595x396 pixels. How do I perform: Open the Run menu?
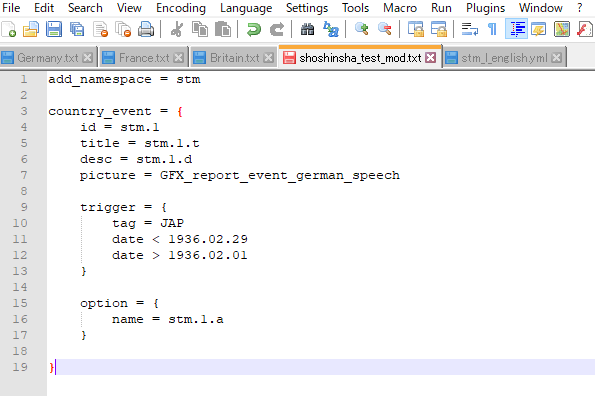[x=441, y=8]
